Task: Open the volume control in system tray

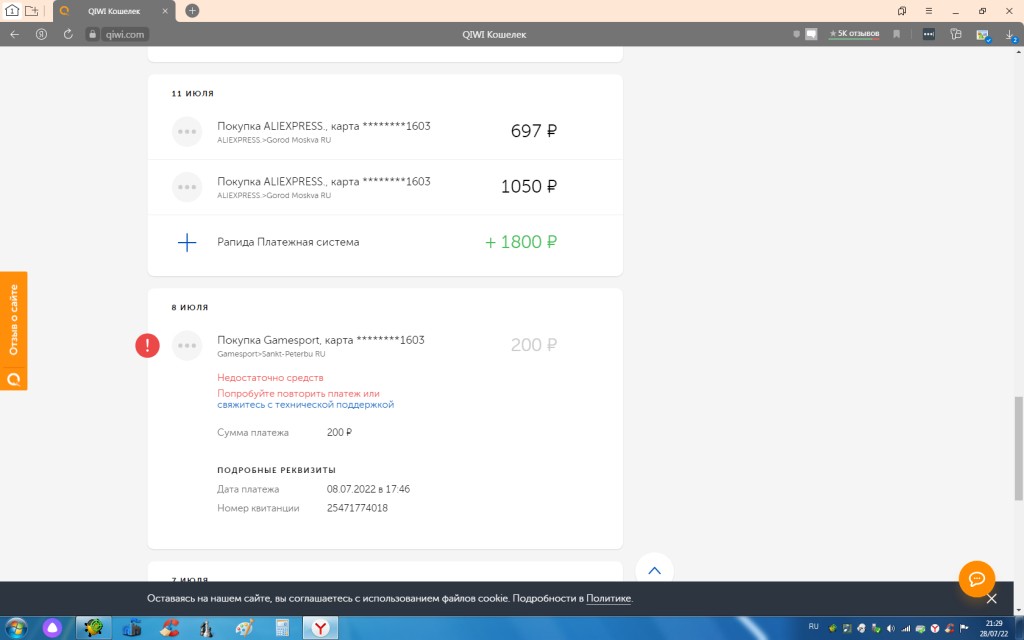Action: [x=891, y=628]
